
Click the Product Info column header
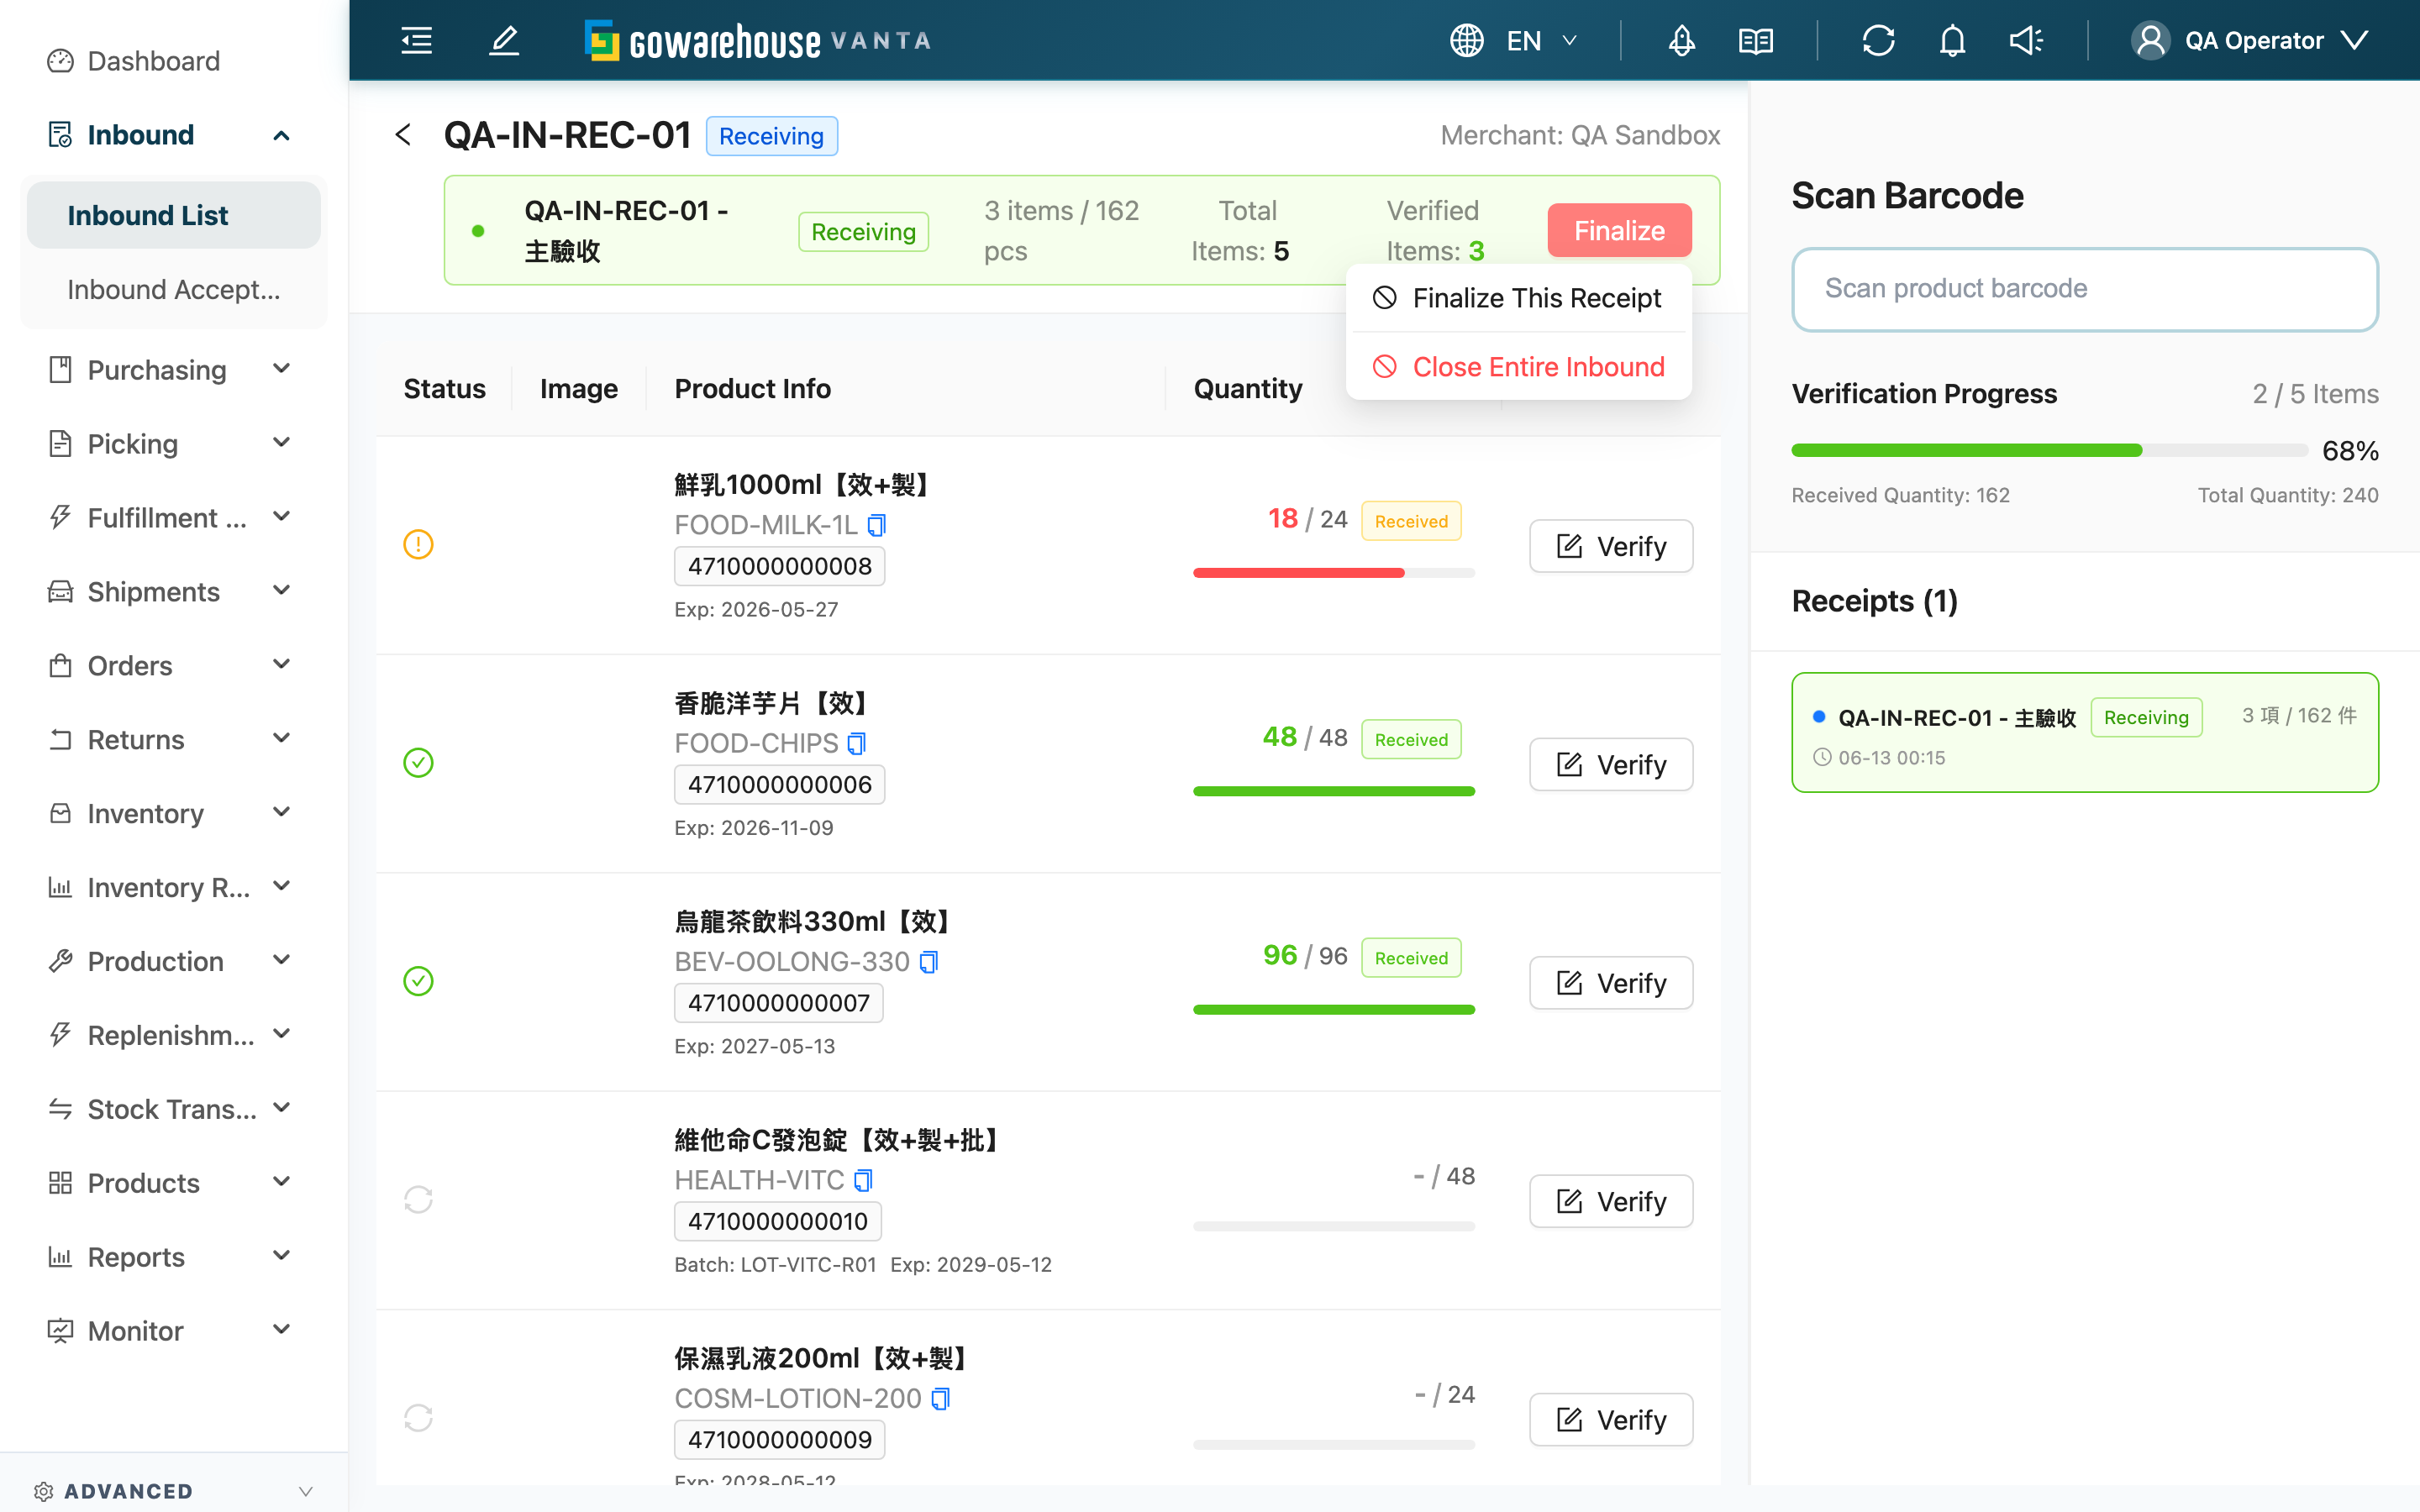753,389
